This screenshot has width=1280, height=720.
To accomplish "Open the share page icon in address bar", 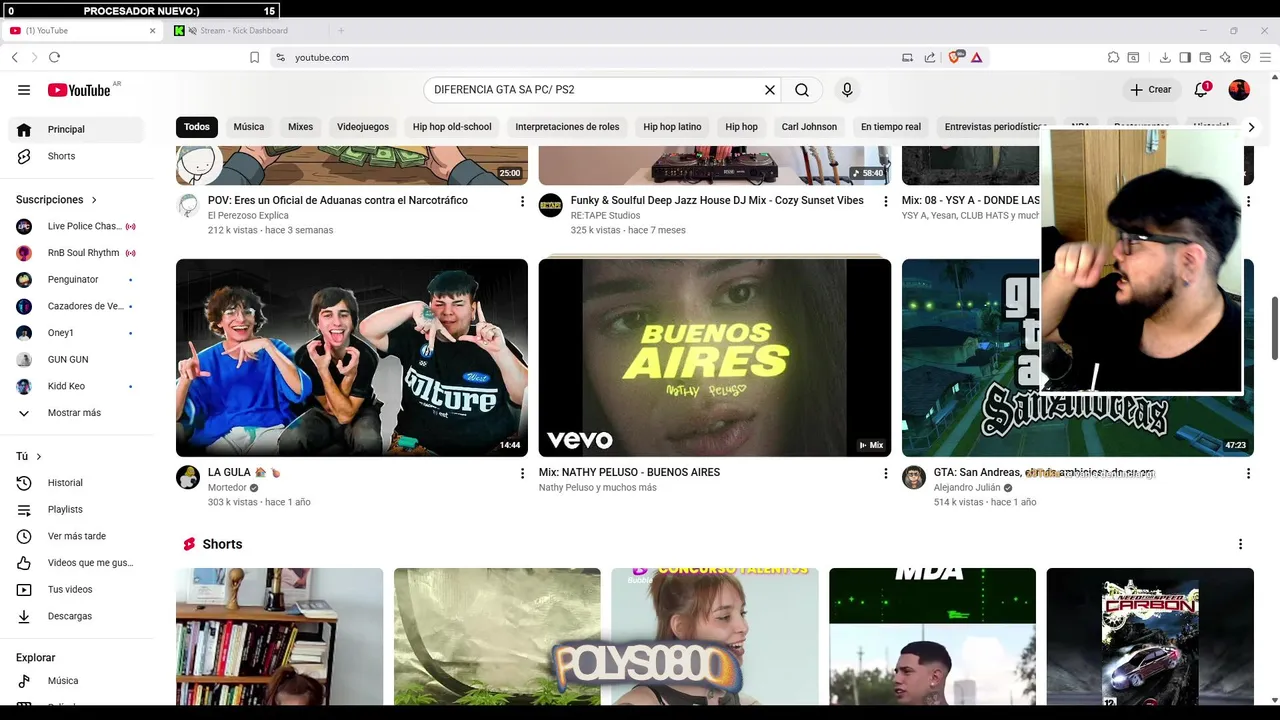I will pyautogui.click(x=930, y=57).
